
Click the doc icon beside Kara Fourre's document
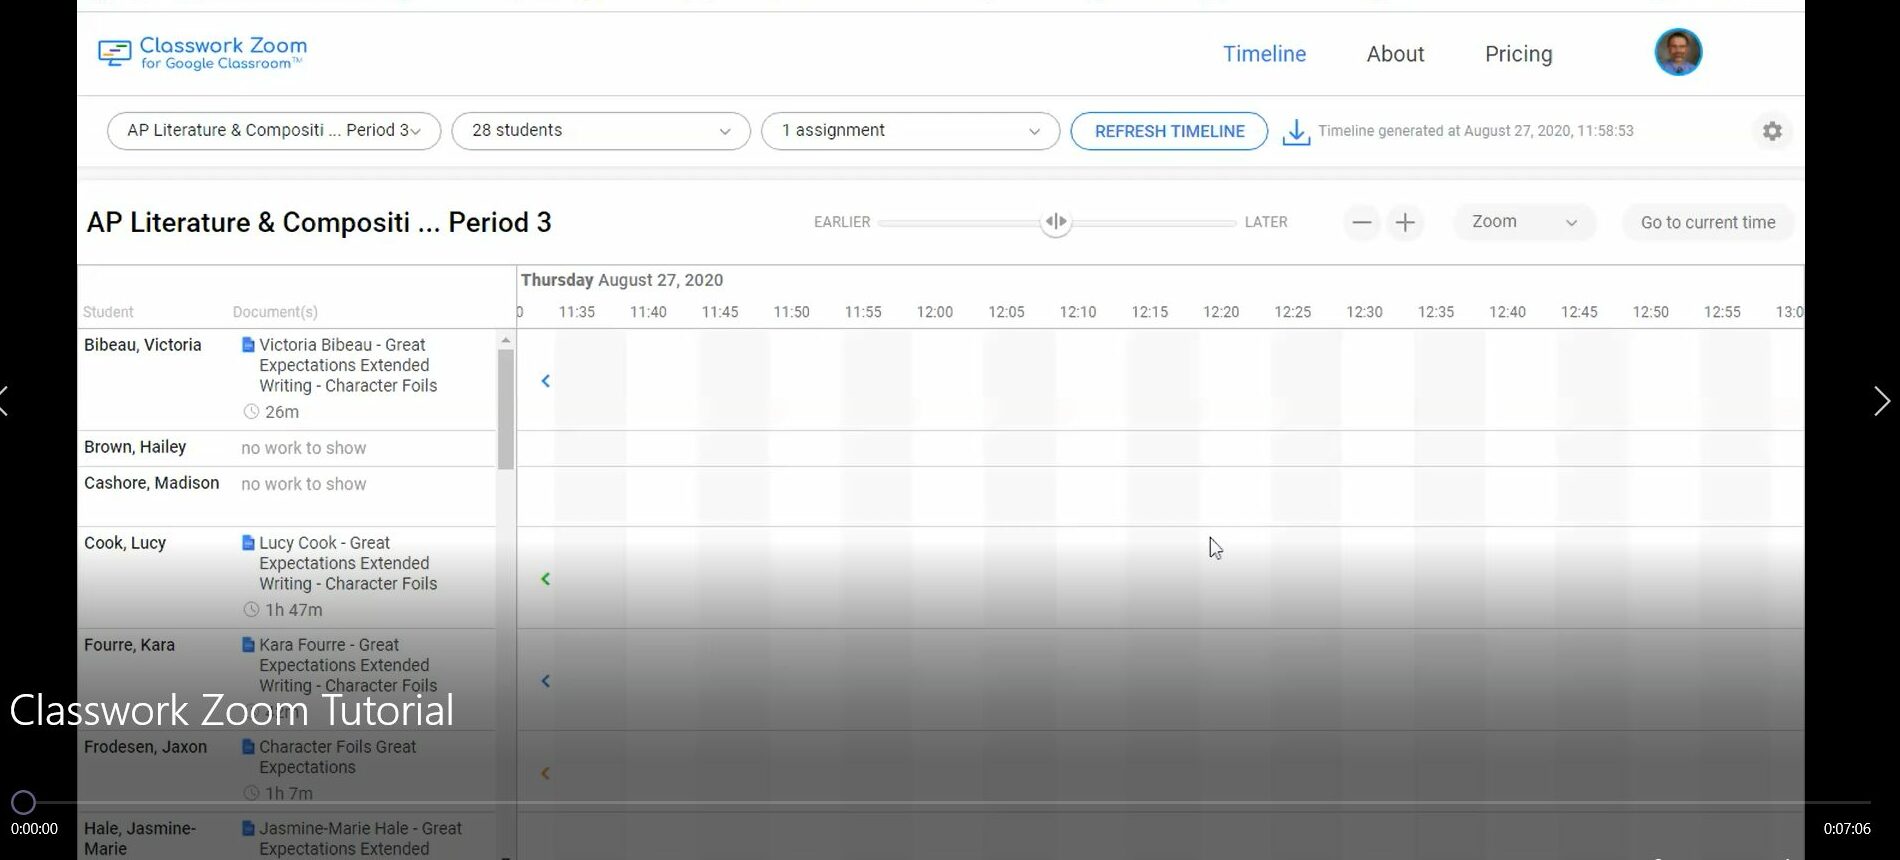pyautogui.click(x=248, y=645)
